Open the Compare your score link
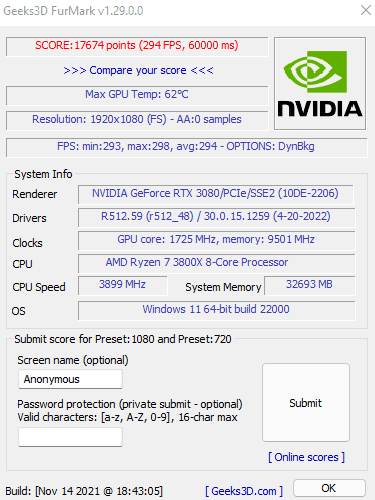The image size is (375, 500). tap(138, 70)
